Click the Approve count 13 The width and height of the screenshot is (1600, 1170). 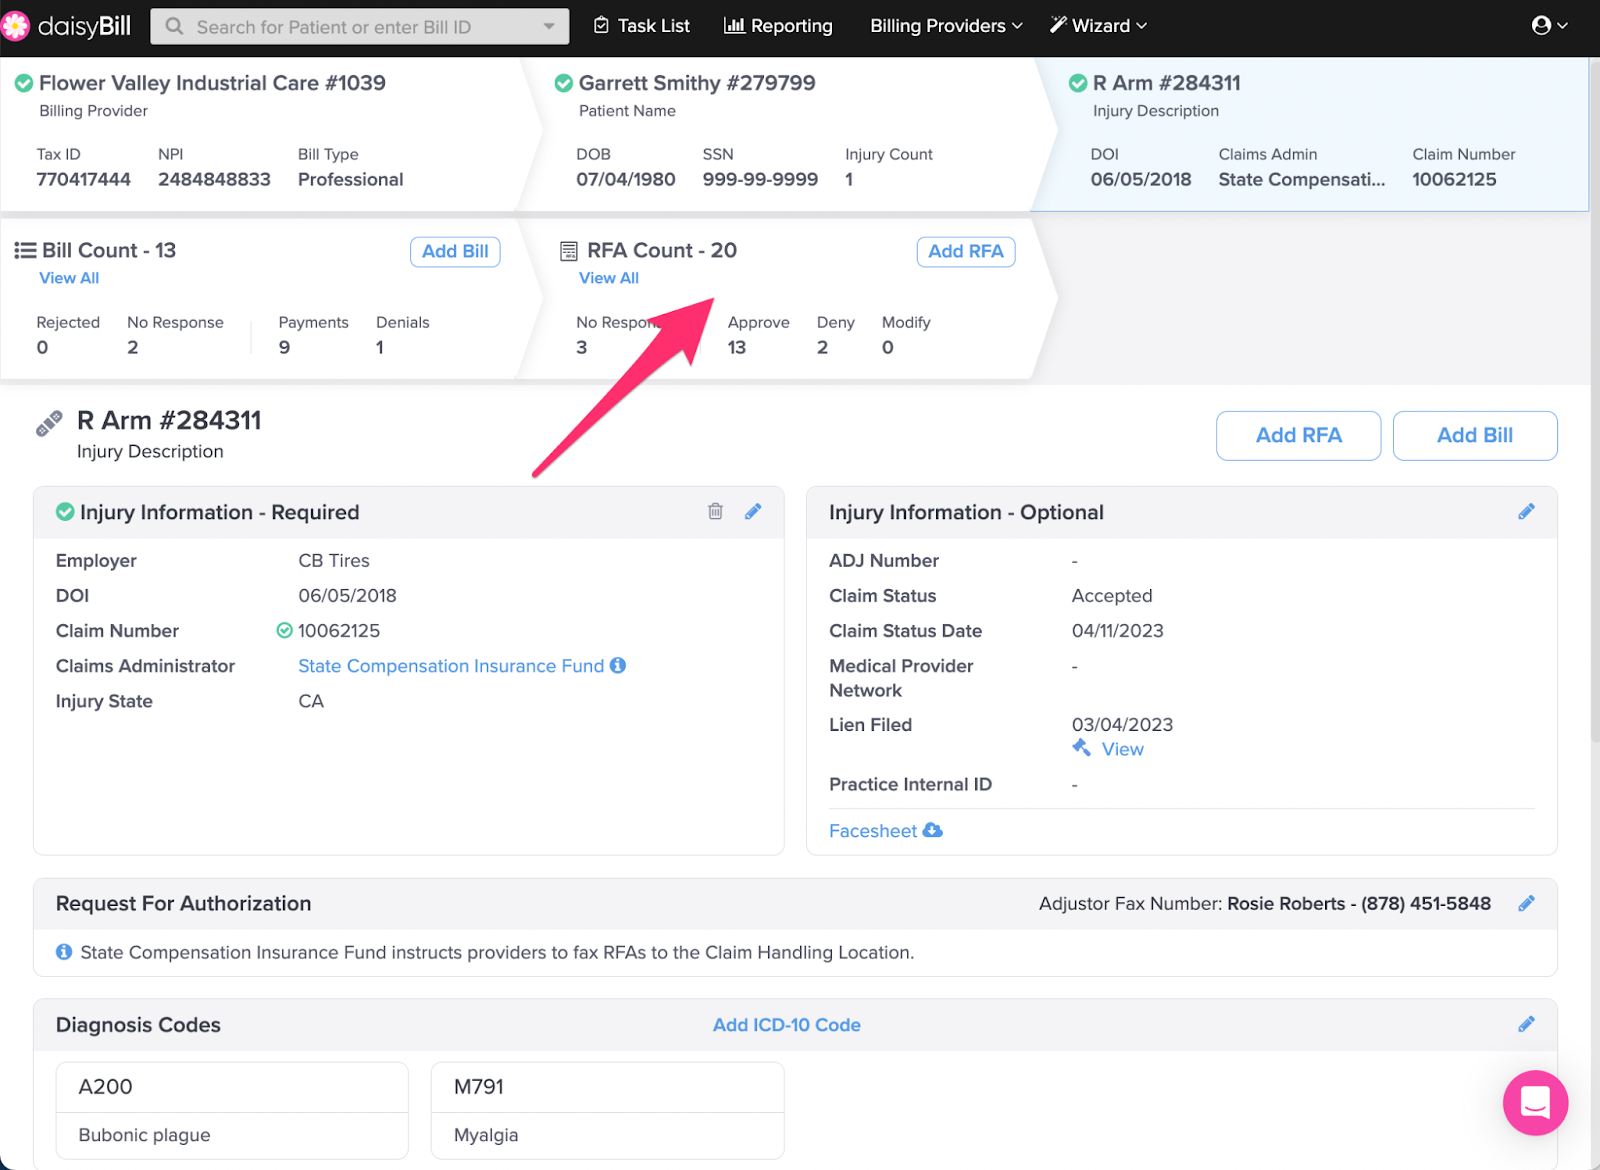click(x=737, y=347)
